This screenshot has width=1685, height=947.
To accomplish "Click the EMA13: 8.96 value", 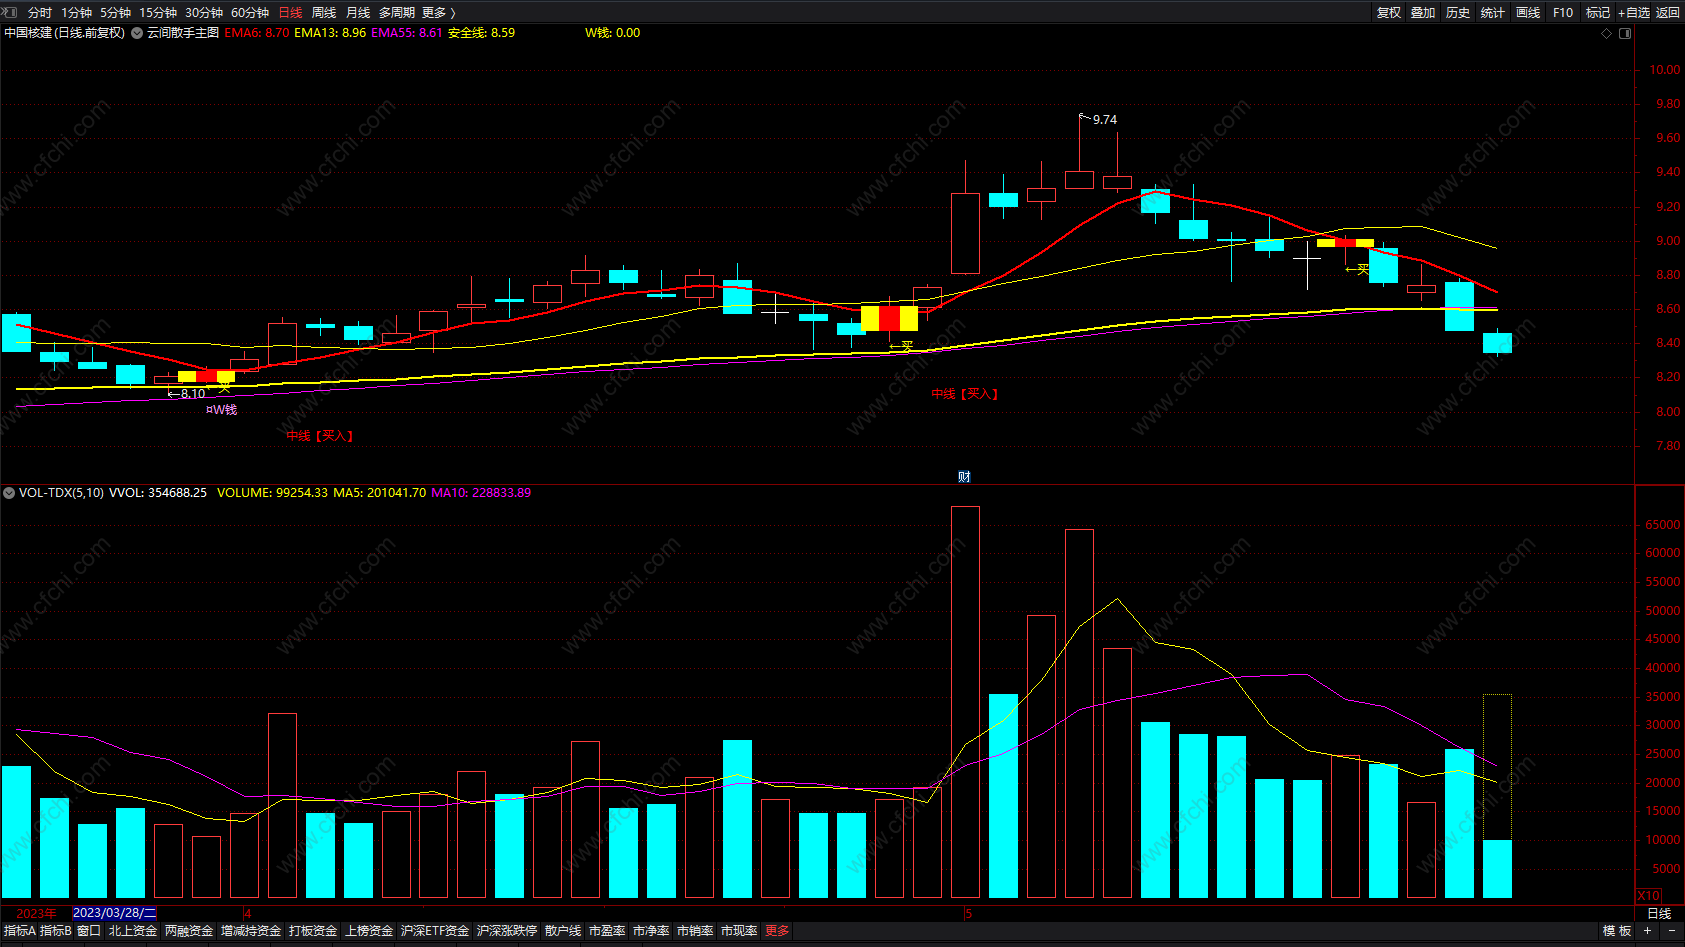I will click(330, 33).
